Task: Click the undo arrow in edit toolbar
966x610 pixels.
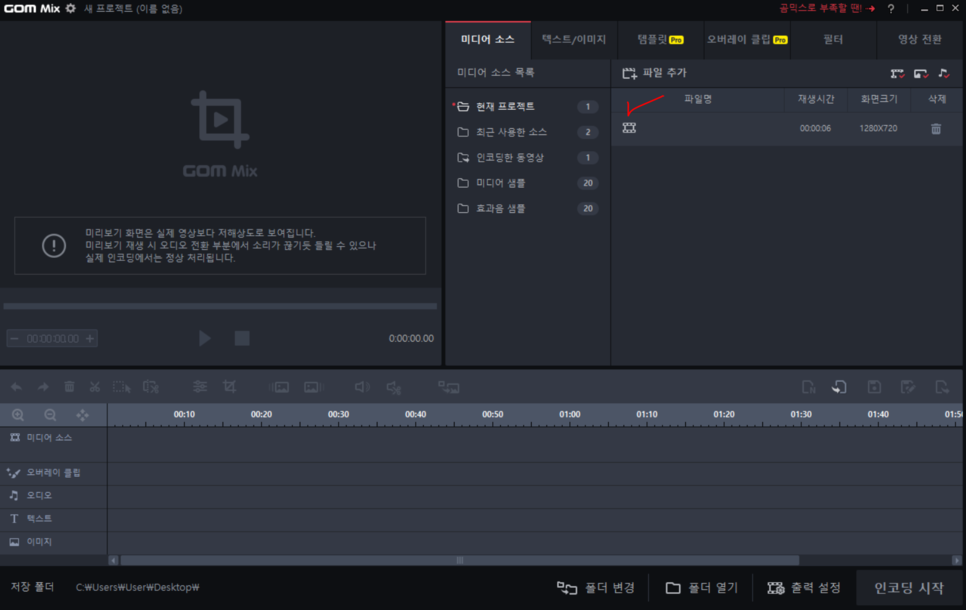Action: pyautogui.click(x=16, y=387)
